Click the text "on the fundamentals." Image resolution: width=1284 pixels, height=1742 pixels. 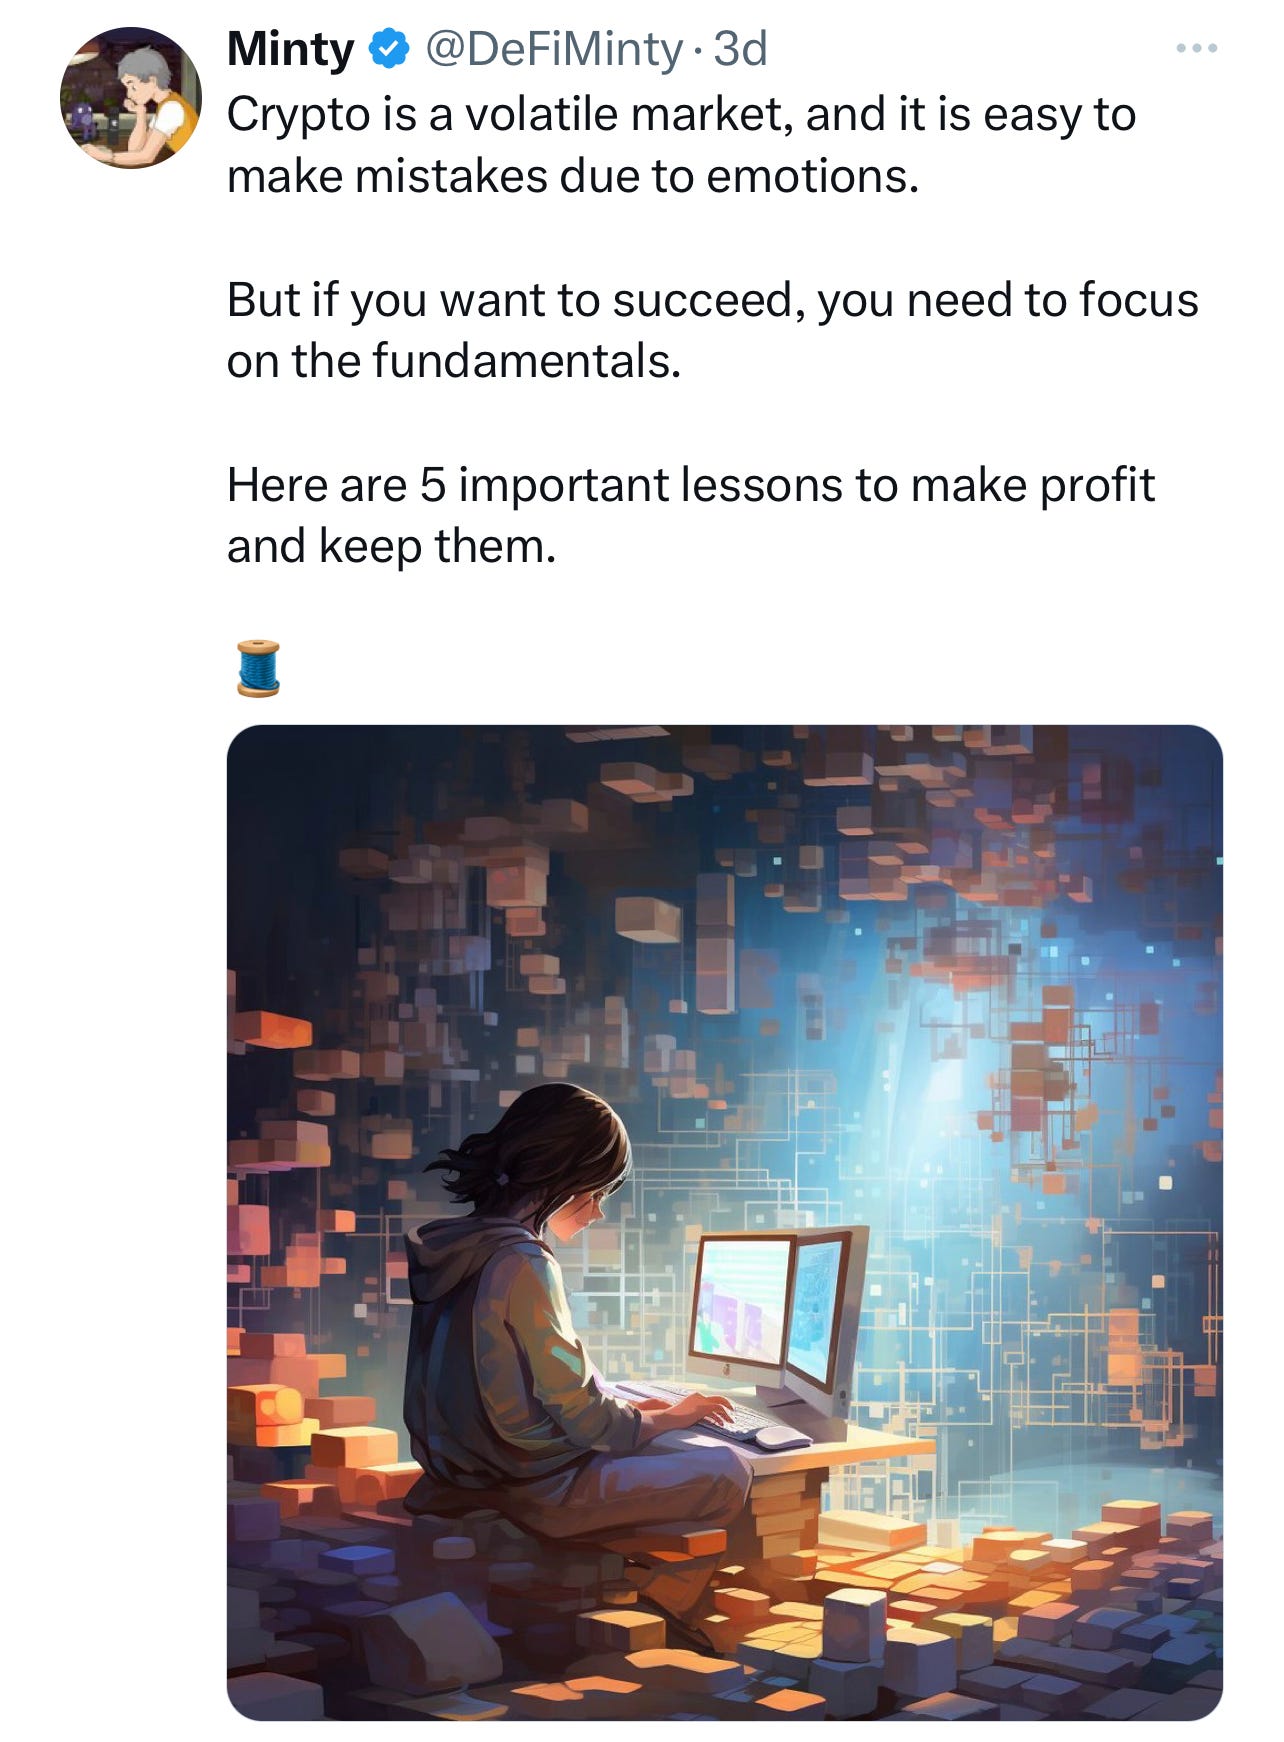click(x=454, y=361)
